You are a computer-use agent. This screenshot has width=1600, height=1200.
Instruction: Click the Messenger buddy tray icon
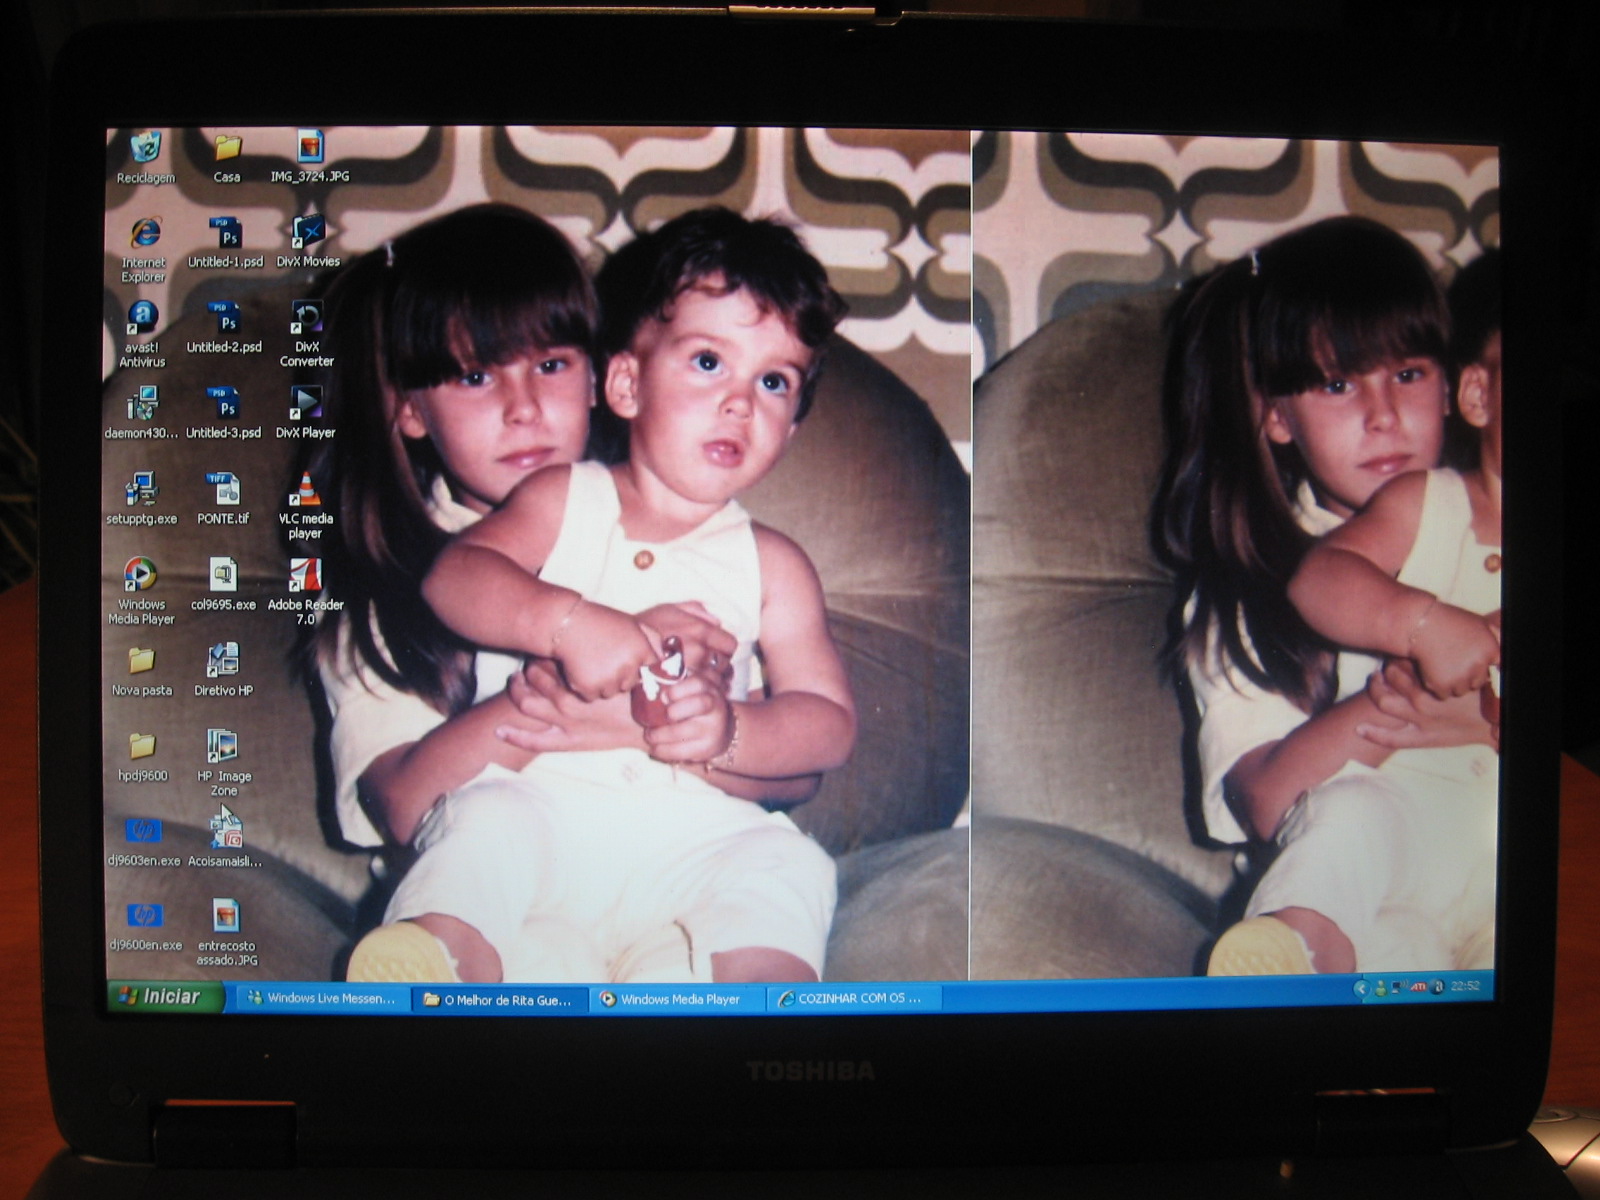(1381, 988)
